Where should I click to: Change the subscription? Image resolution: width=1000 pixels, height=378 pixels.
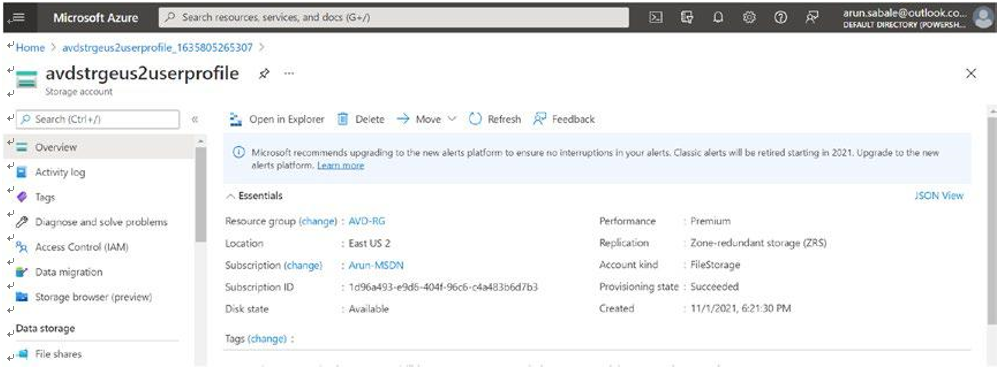click(x=303, y=265)
